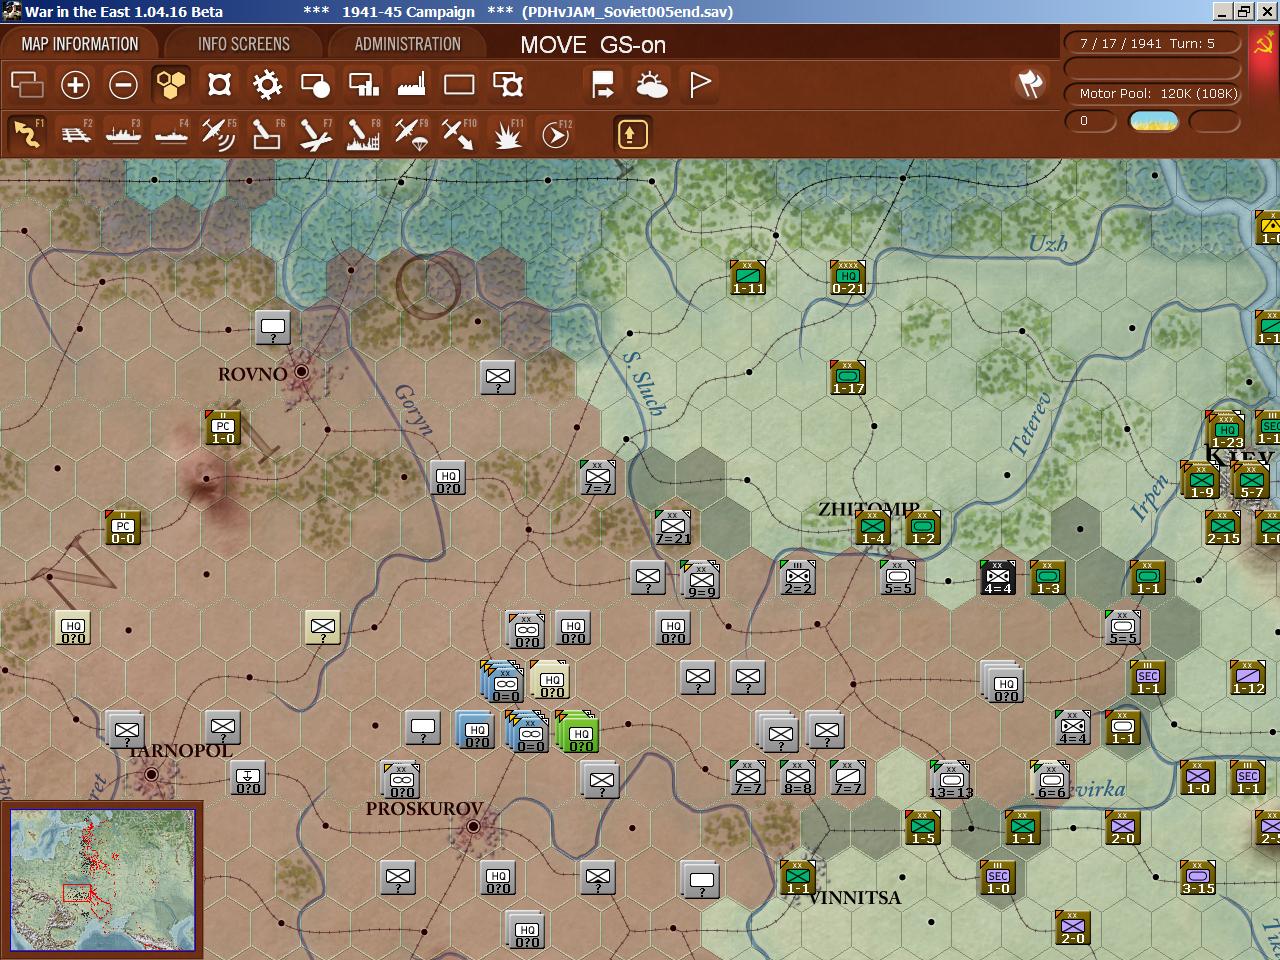Select the German 6=6 unit counter
The image size is (1280, 960).
1050,780
